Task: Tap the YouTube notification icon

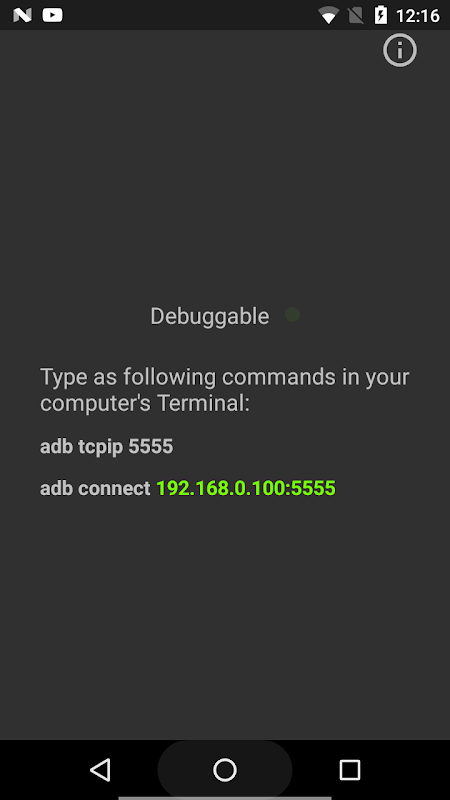Action: [53, 15]
